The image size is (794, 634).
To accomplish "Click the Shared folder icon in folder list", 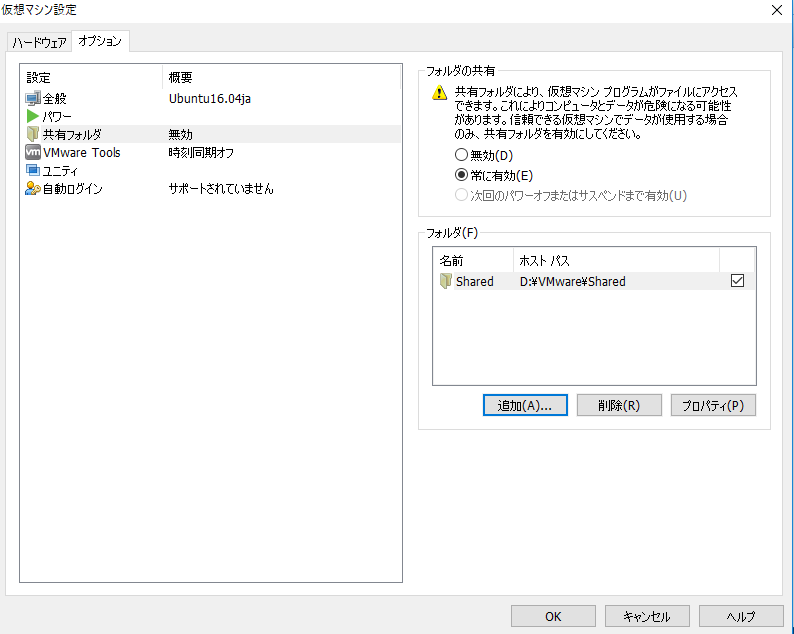I will coord(446,281).
